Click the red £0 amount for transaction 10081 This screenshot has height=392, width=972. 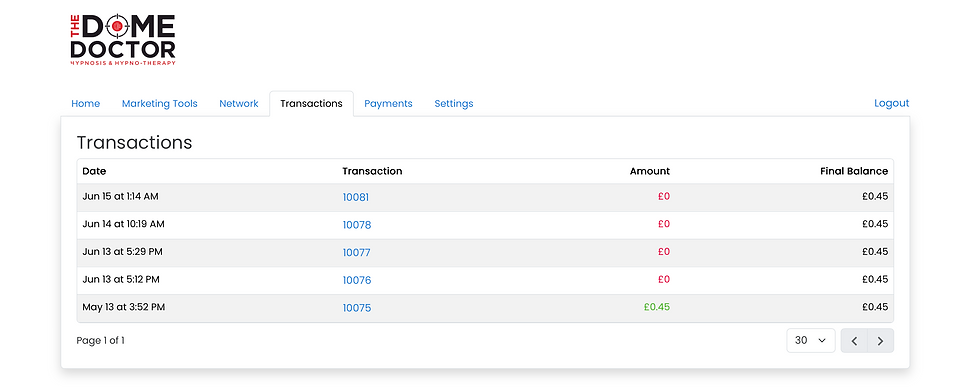(x=664, y=196)
